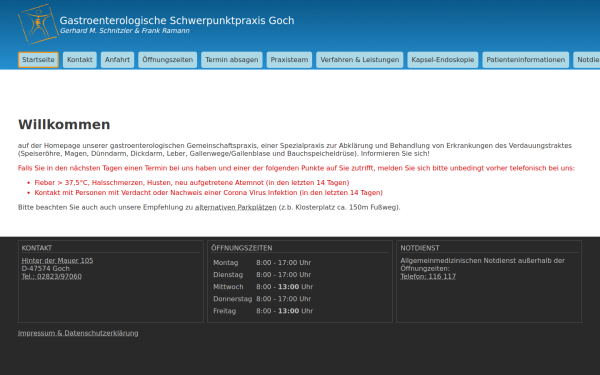Select Öffnungszeiten in the navigation bar
Image resolution: width=600 pixels, height=375 pixels.
tap(168, 60)
